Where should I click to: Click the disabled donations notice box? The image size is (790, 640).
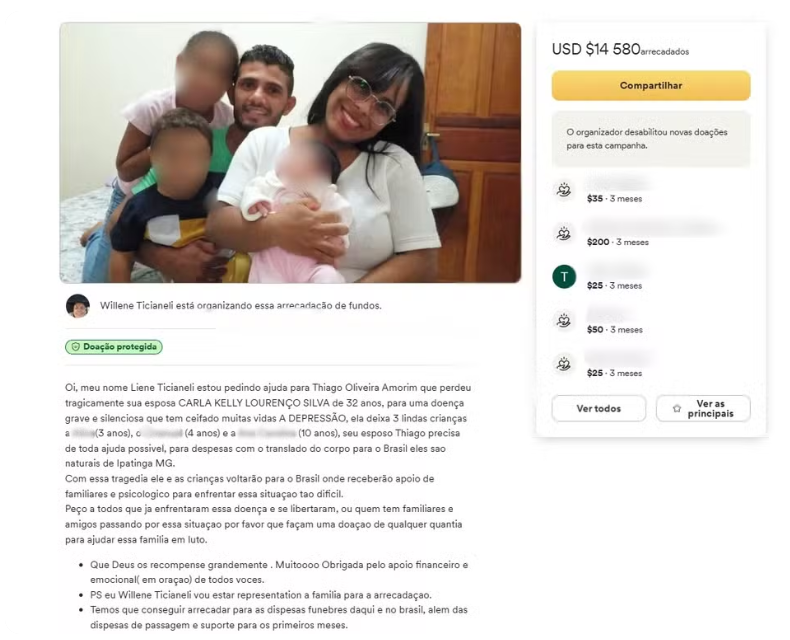point(651,139)
